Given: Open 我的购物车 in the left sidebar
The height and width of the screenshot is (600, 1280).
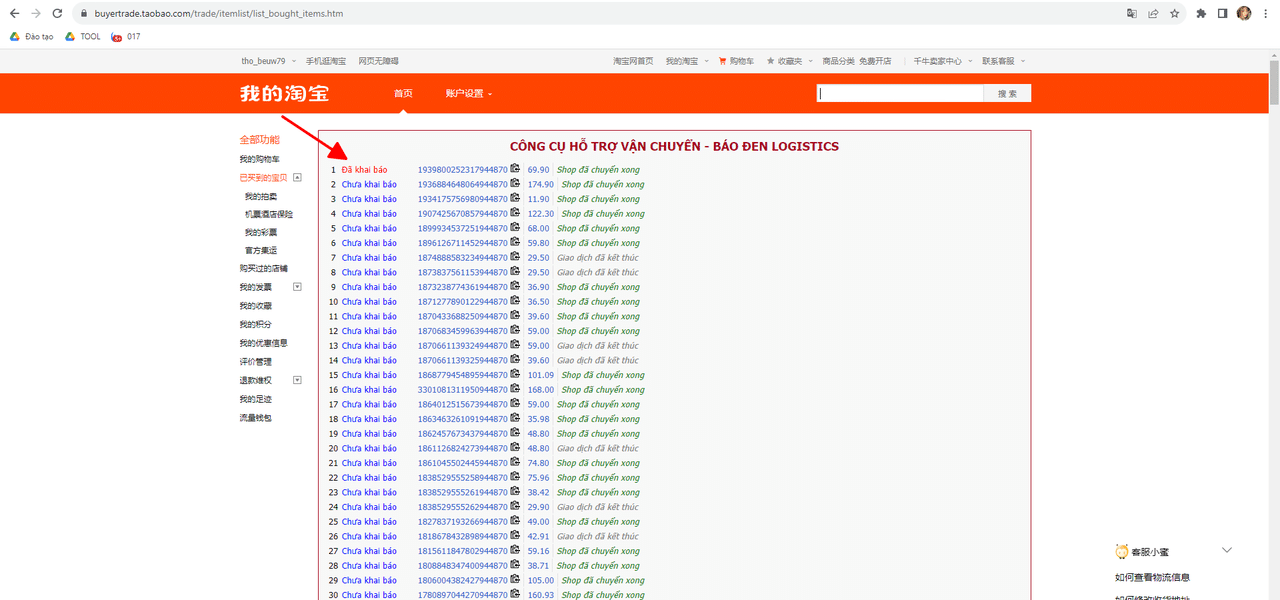Looking at the screenshot, I should point(259,159).
